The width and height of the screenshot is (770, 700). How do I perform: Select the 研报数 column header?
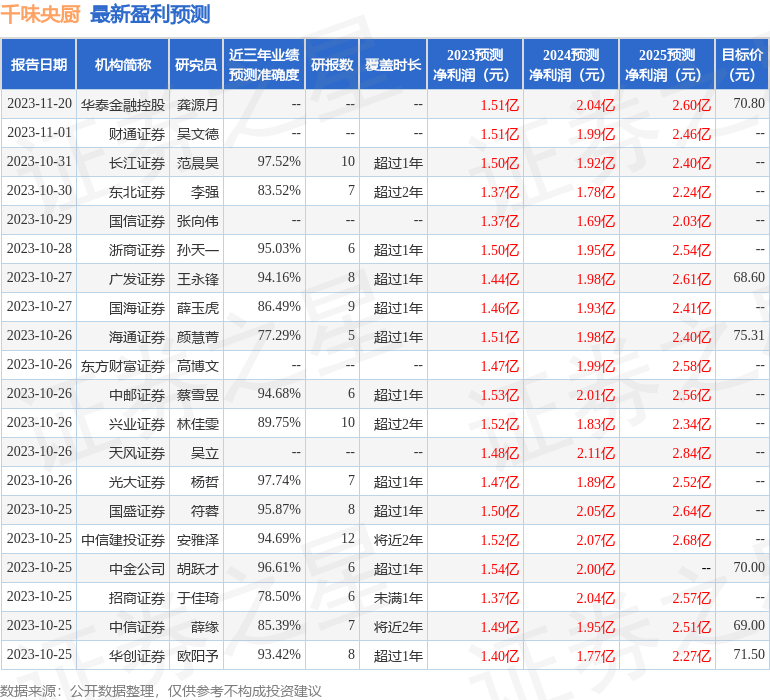tap(332, 64)
